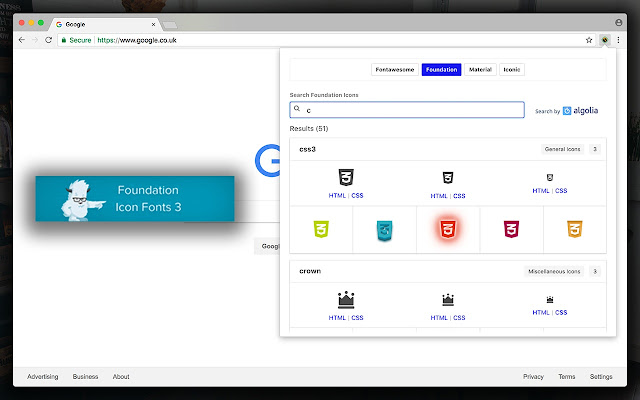Open the Privacy footer link
The image size is (640, 400).
point(533,377)
